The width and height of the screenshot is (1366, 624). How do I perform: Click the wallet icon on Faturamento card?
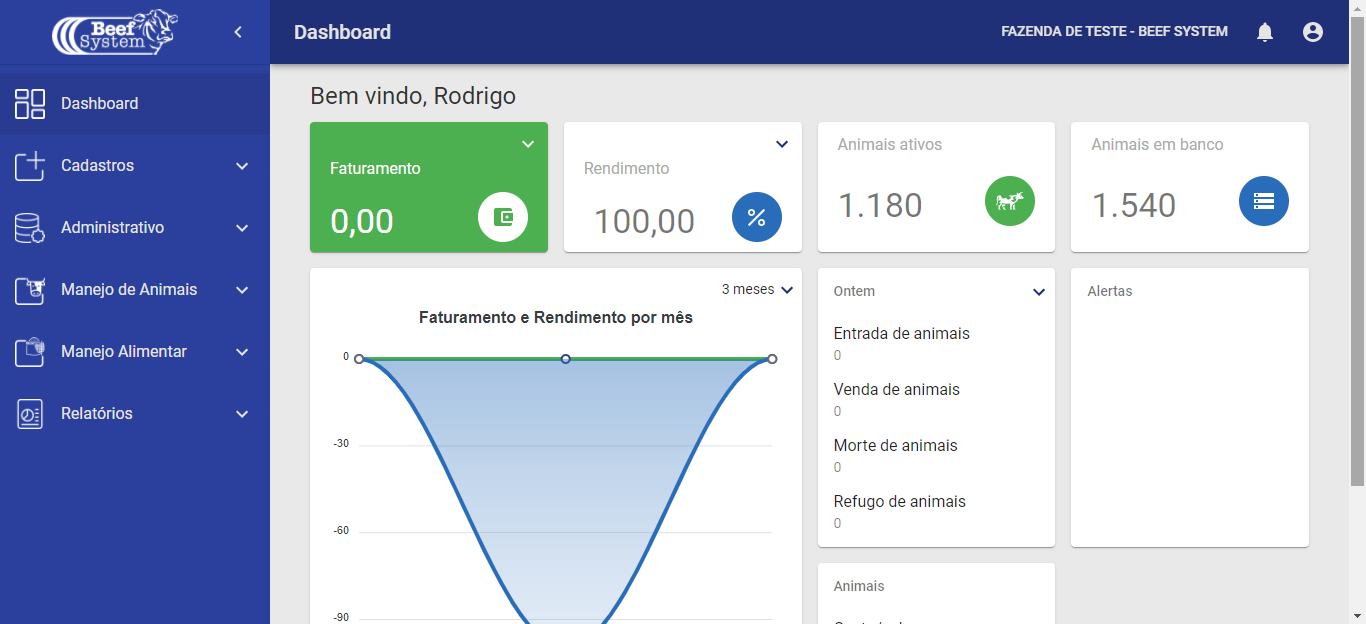point(503,217)
